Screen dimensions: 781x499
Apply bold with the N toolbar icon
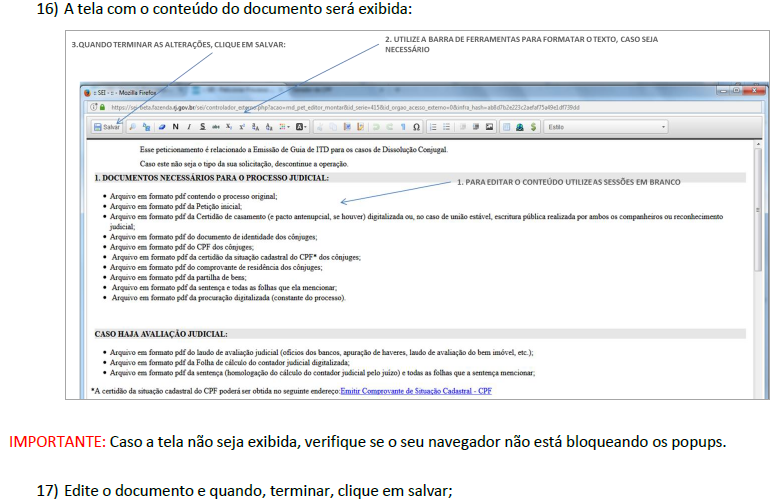(x=175, y=127)
